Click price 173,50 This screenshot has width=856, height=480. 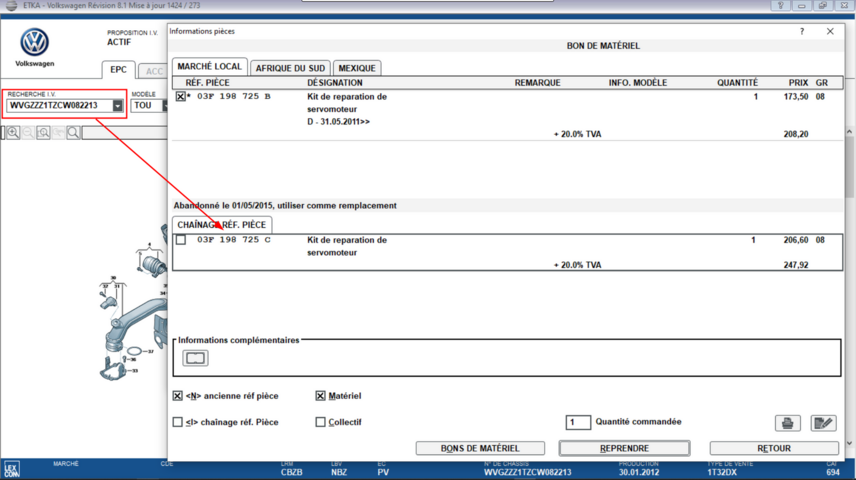pyautogui.click(x=796, y=97)
